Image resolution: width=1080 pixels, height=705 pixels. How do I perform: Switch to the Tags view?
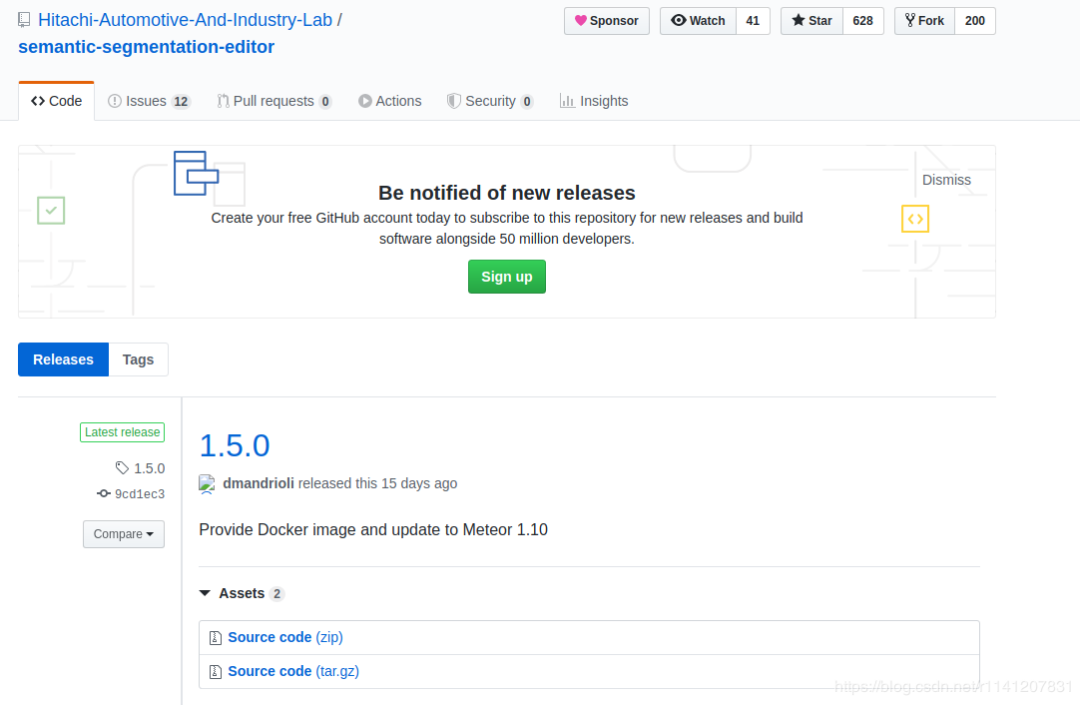click(138, 359)
